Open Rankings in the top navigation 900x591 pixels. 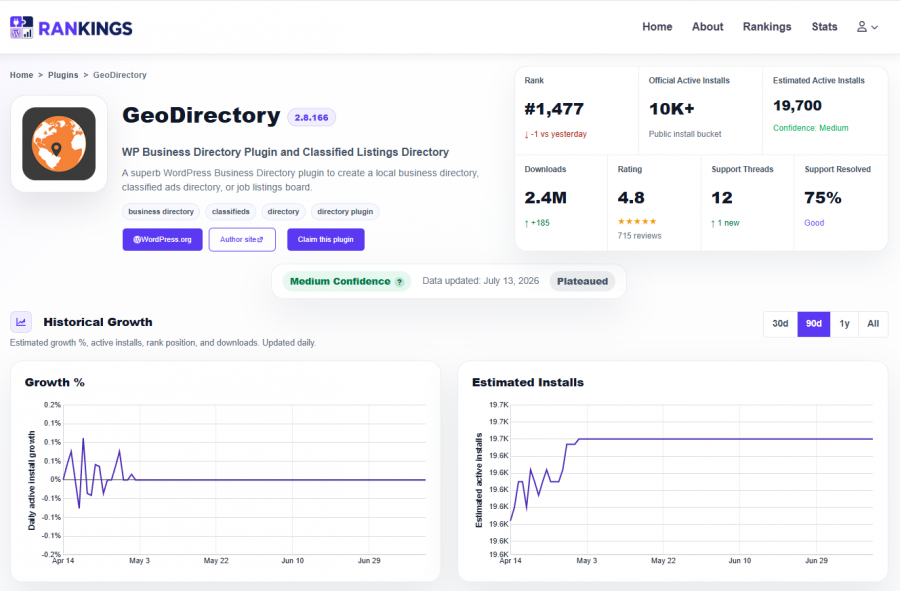pyautogui.click(x=767, y=27)
